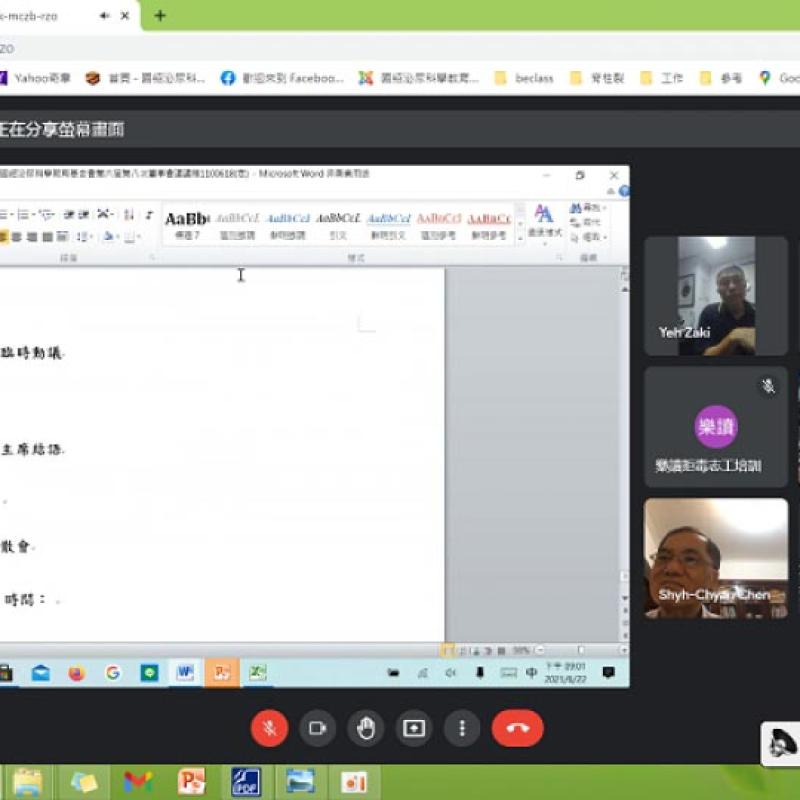Screen dimensions: 800x800
Task: Open the 工作 bookmarks folder
Action: 662,78
